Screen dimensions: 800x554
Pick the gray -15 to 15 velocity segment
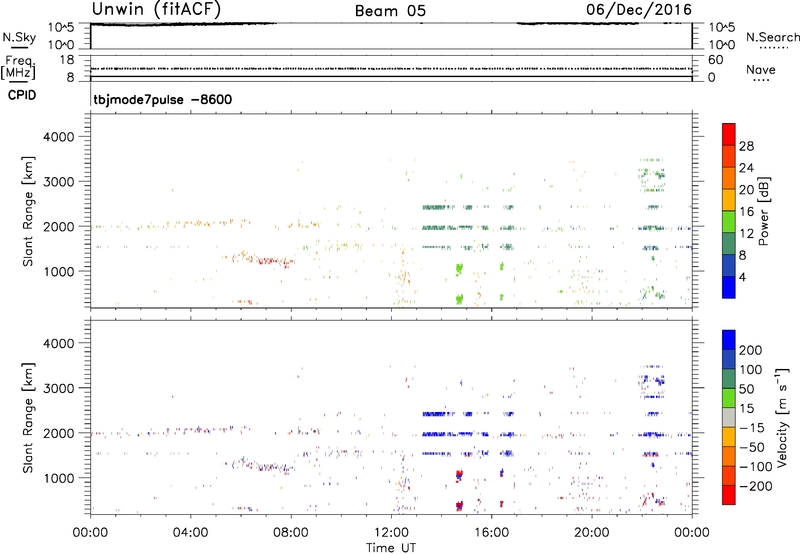click(729, 417)
